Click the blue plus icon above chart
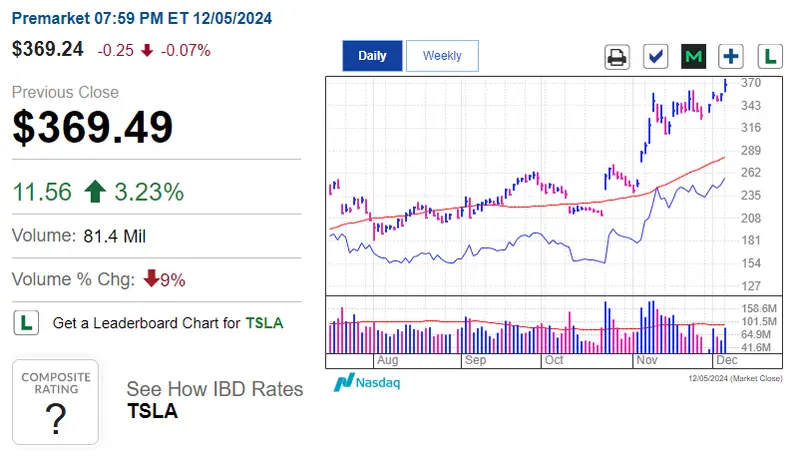The width and height of the screenshot is (800, 457). coord(731,57)
